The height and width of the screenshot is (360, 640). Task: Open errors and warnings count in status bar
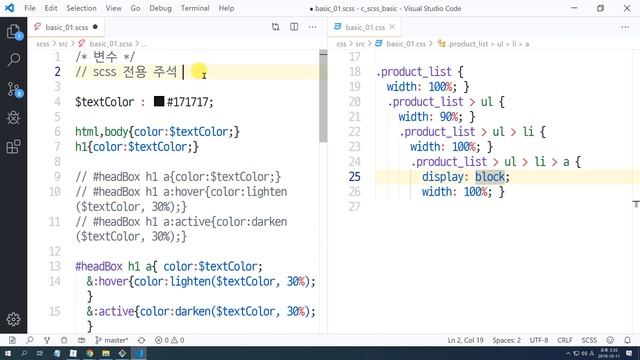(x=169, y=340)
